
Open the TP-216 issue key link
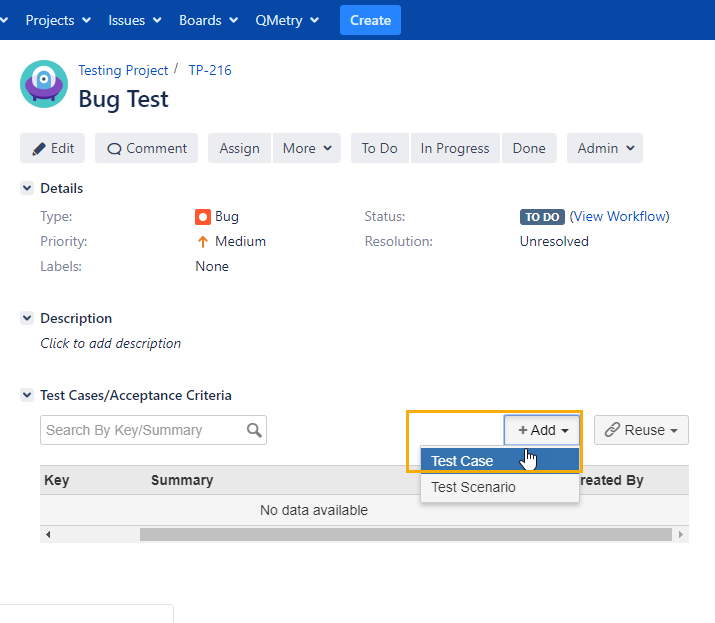click(x=210, y=70)
